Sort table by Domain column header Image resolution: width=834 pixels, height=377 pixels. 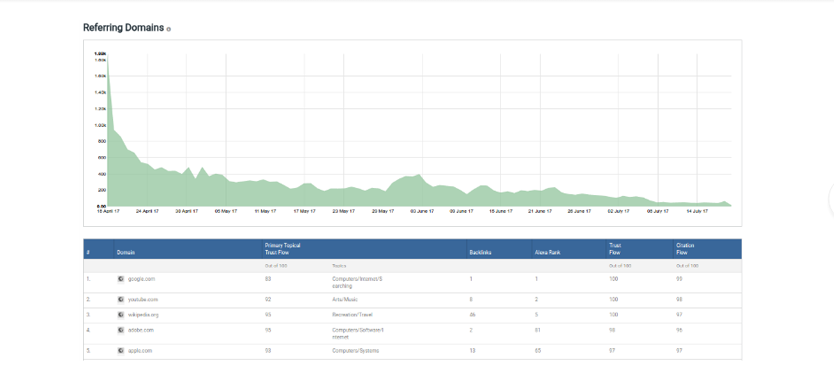click(126, 253)
